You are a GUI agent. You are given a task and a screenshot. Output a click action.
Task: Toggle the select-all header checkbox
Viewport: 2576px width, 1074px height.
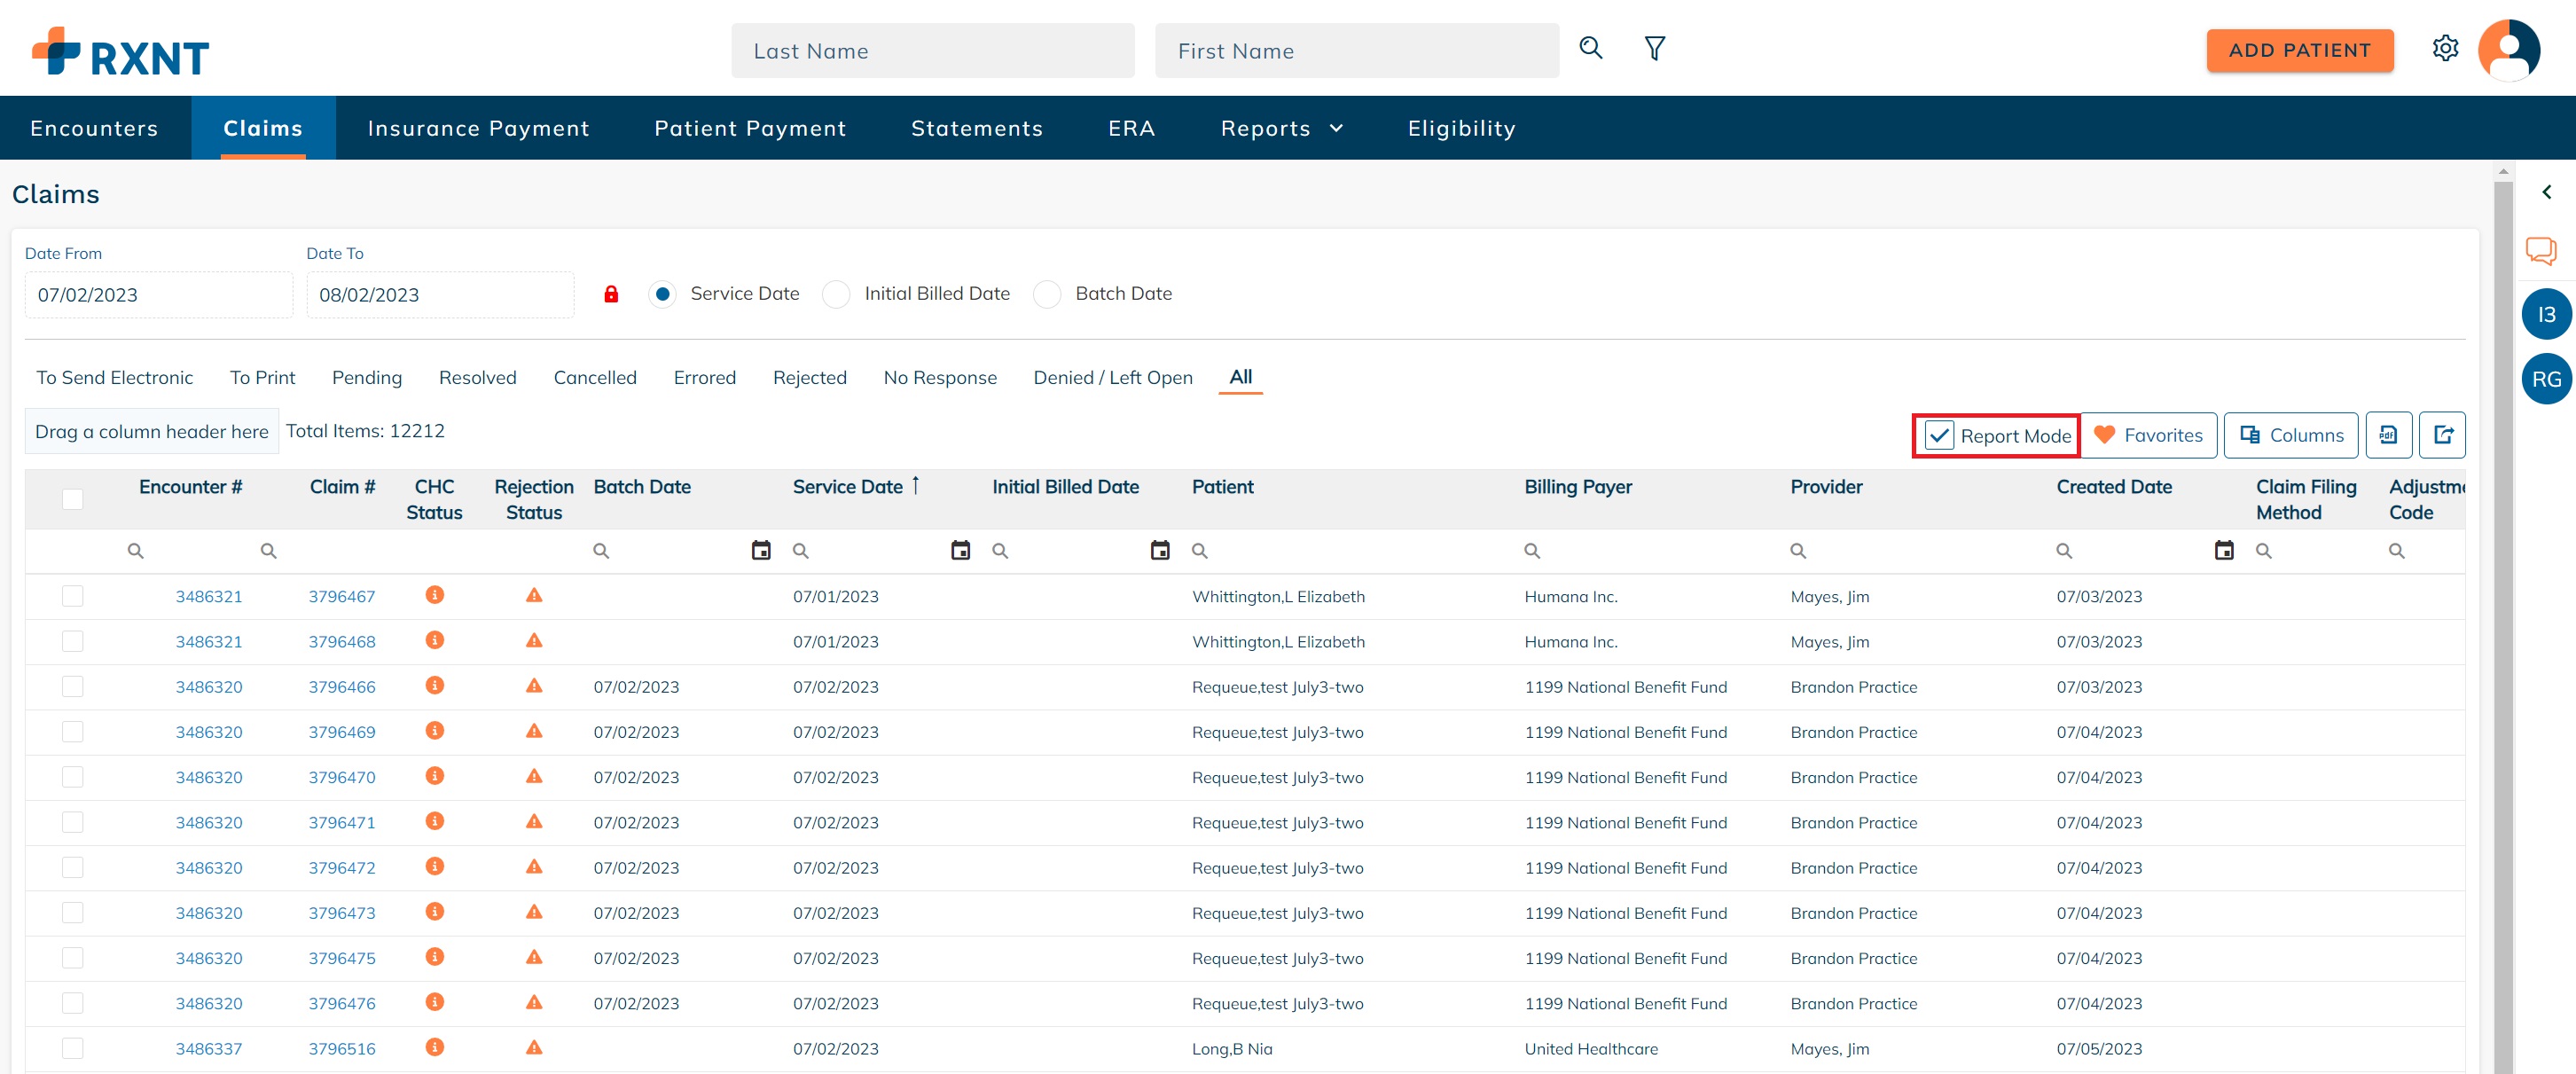pos(72,499)
